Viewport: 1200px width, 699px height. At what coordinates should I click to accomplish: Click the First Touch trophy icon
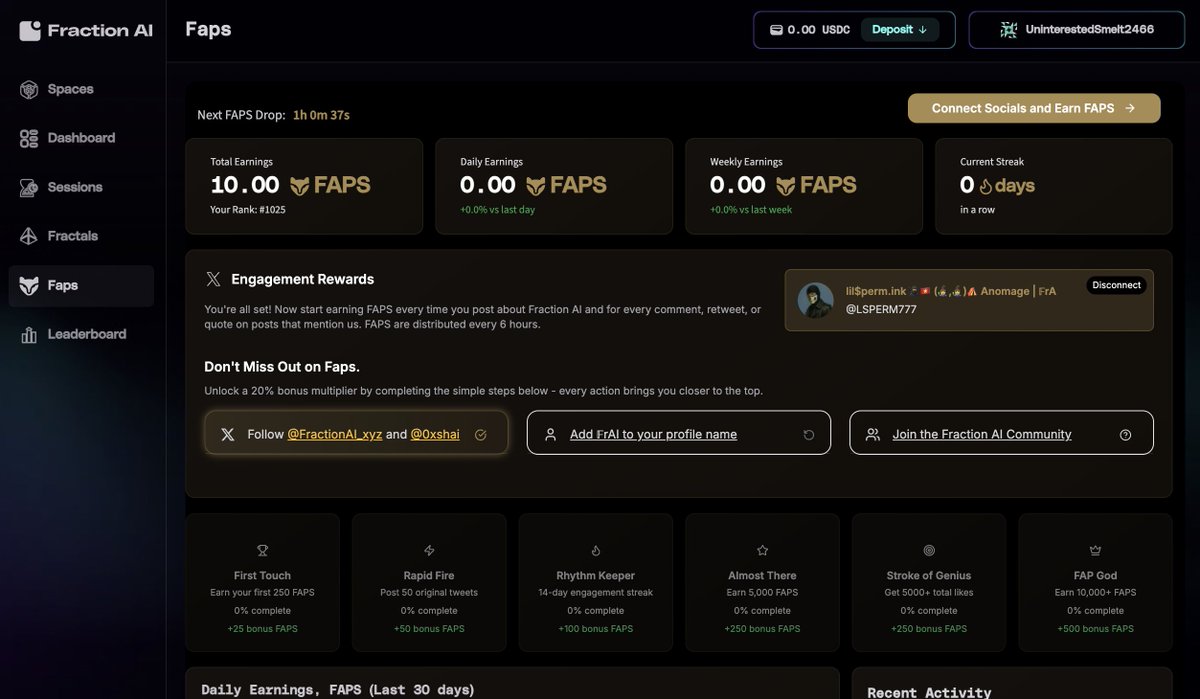coord(262,550)
